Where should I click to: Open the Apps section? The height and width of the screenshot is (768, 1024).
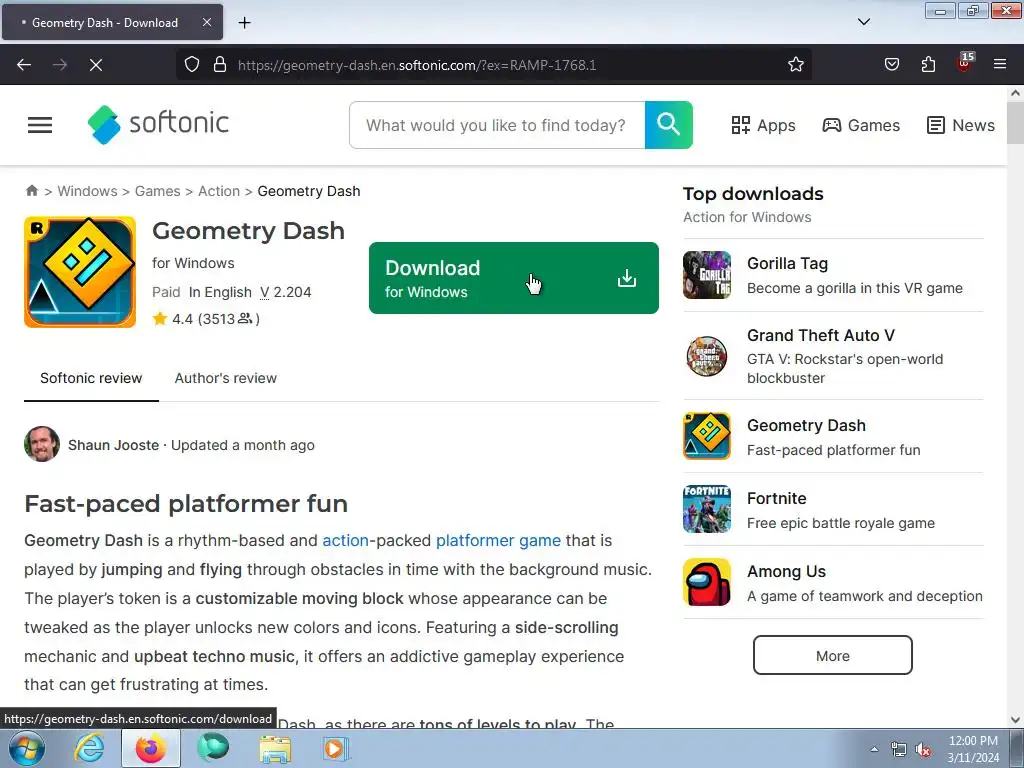click(763, 125)
